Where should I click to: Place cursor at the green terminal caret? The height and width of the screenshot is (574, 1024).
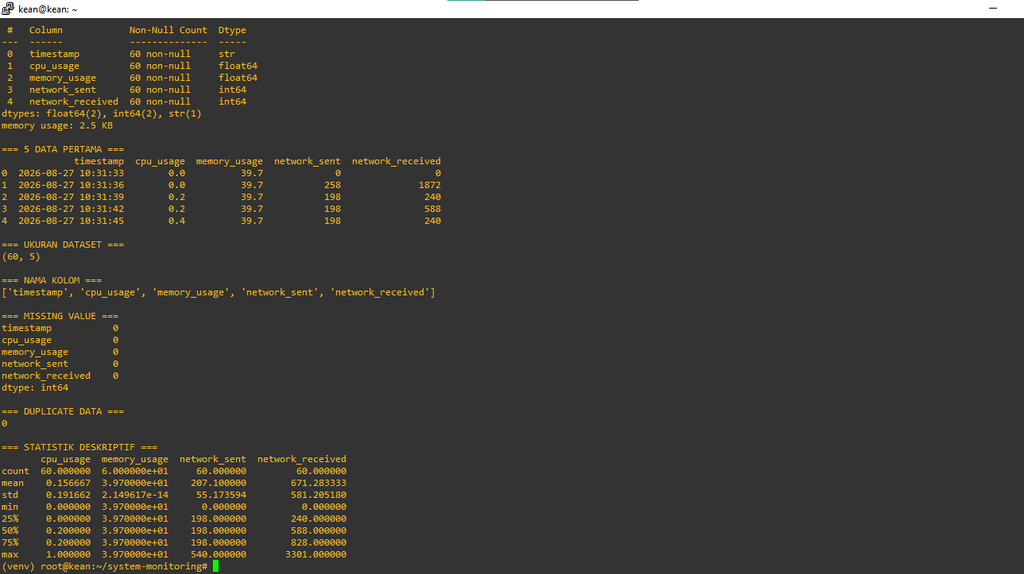[x=216, y=566]
